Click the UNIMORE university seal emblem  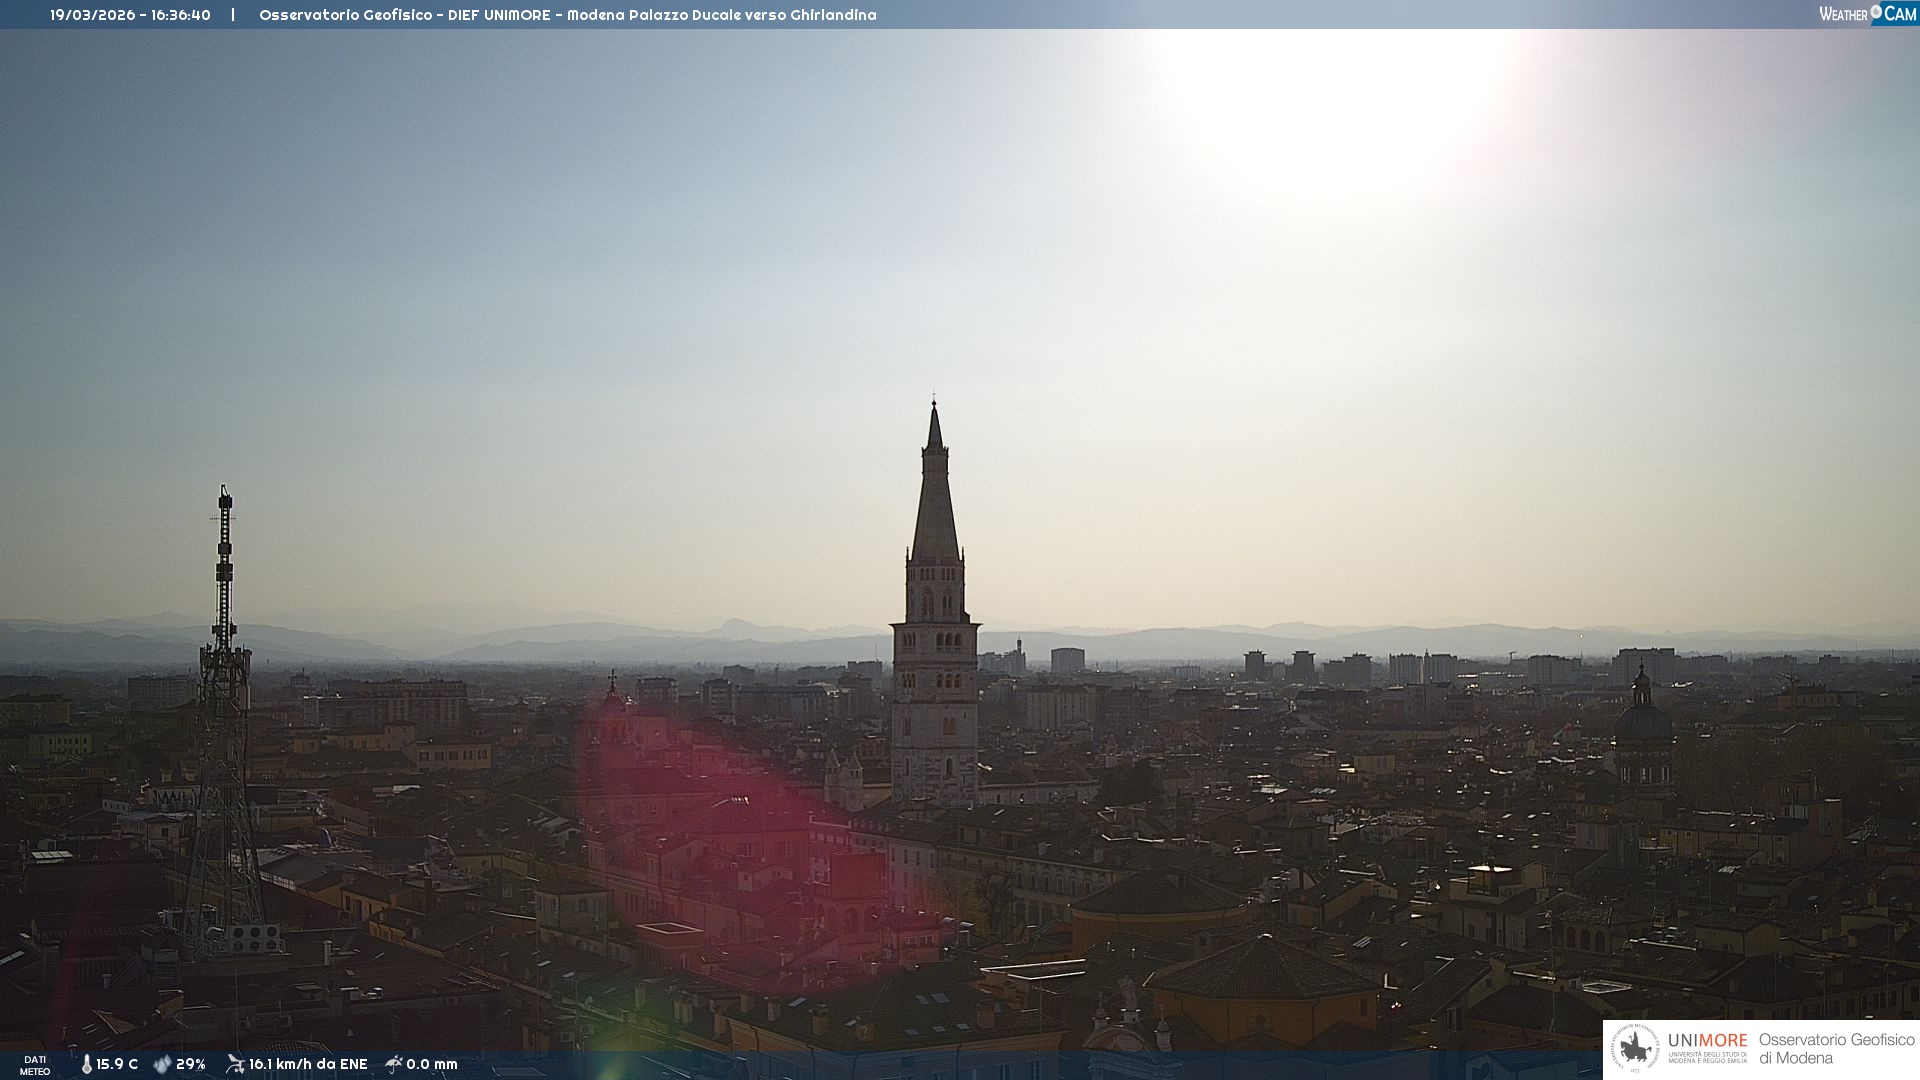click(x=1635, y=1049)
